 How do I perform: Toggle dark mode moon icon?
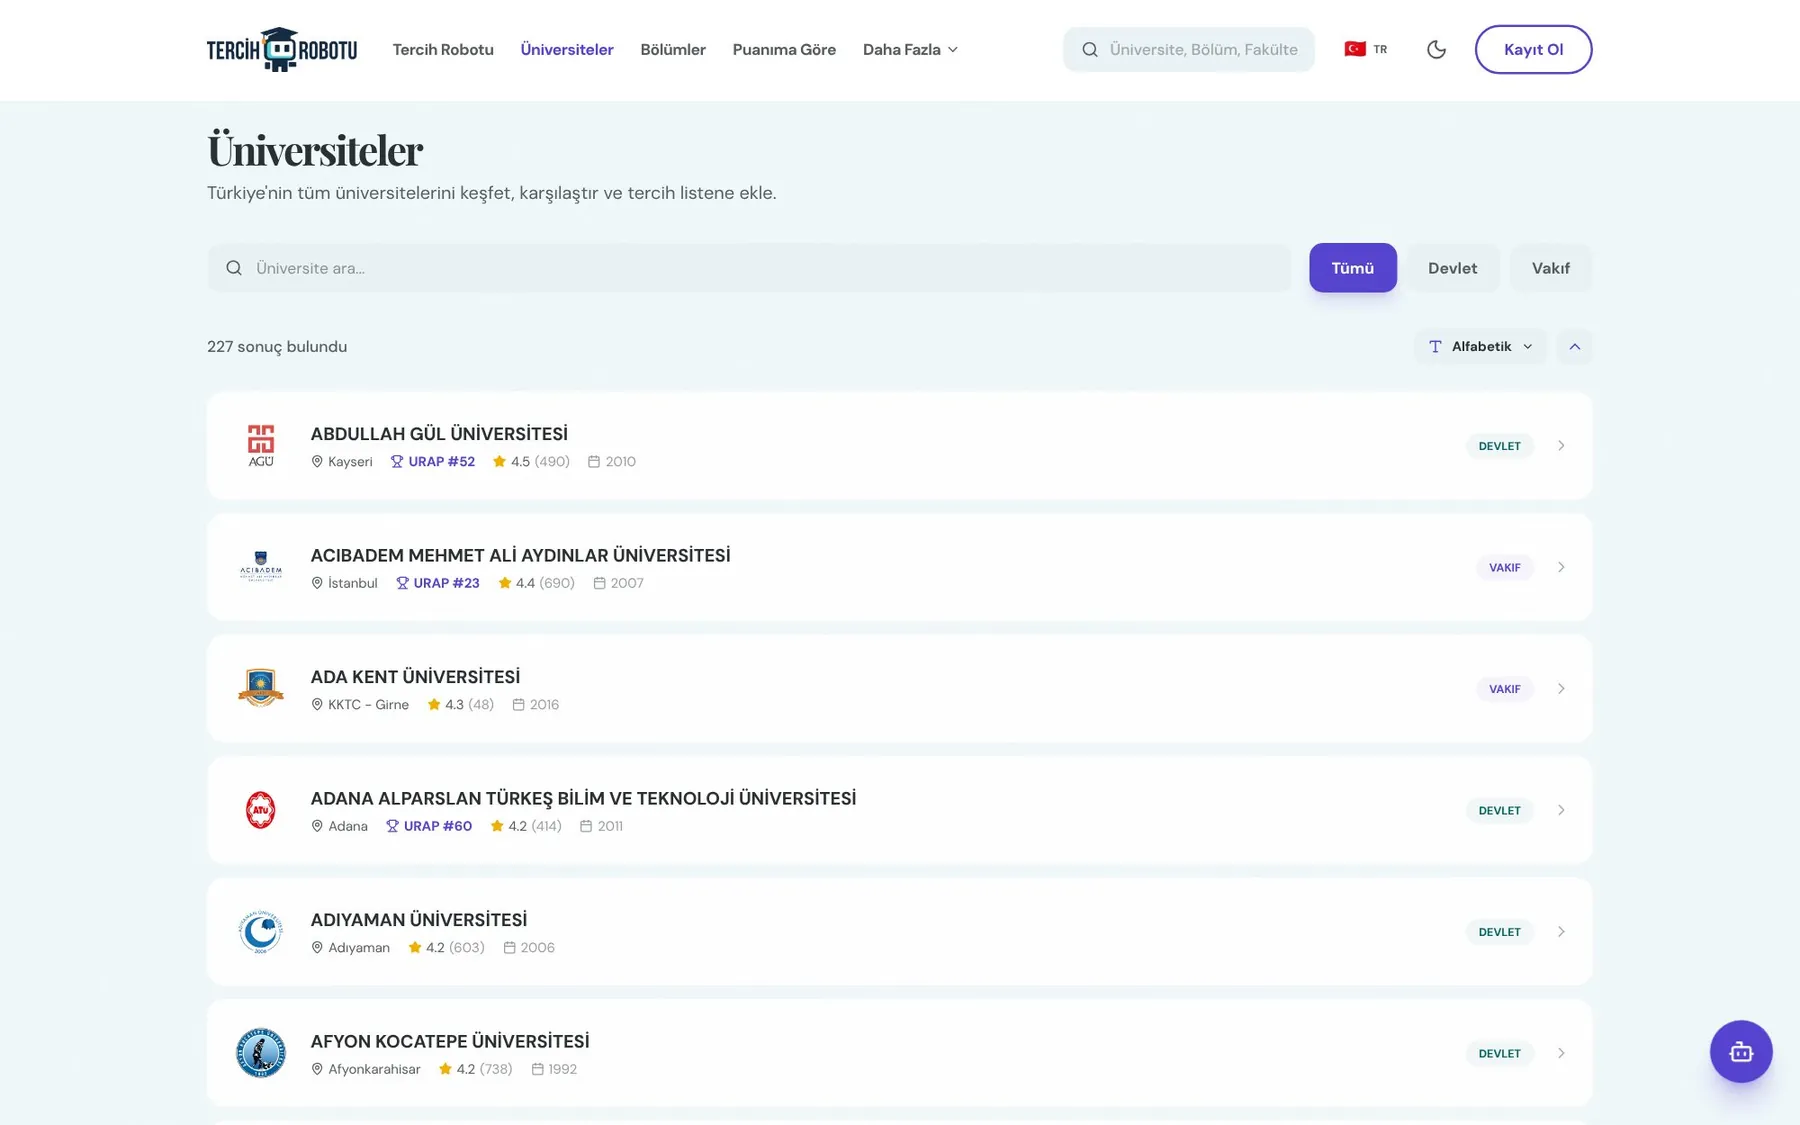click(1436, 49)
